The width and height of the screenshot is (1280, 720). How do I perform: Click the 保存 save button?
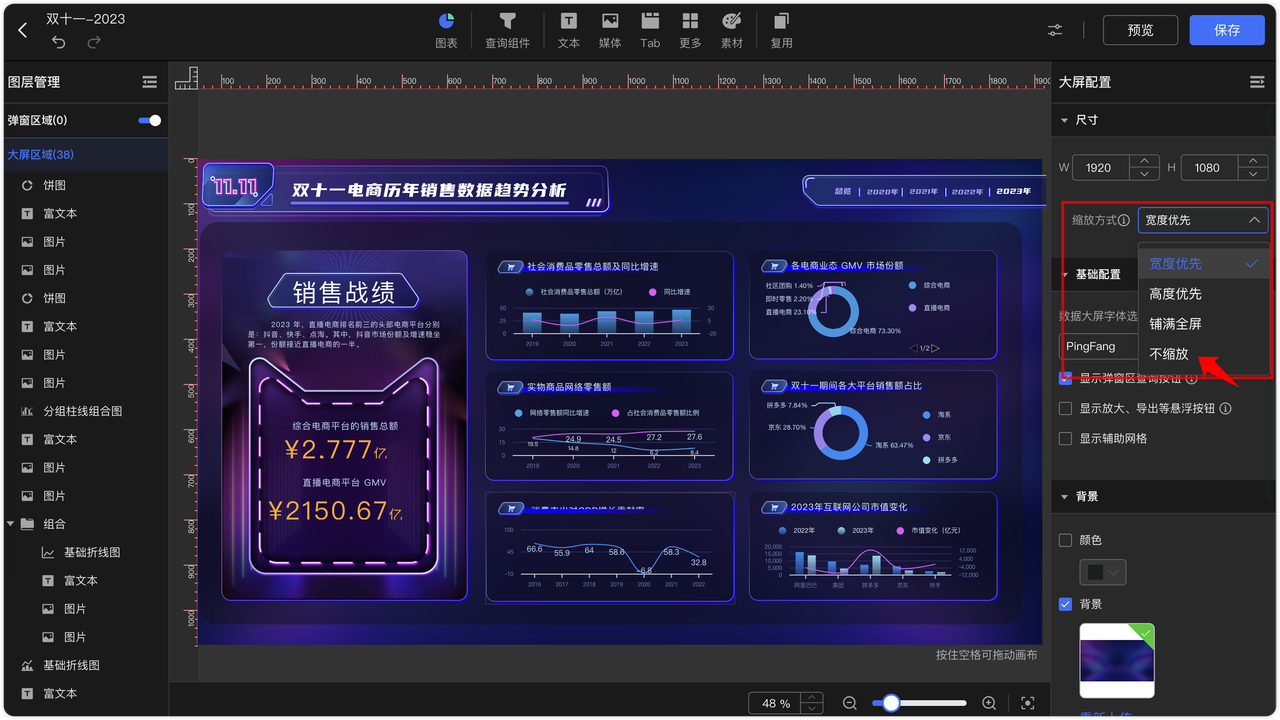tap(1227, 29)
